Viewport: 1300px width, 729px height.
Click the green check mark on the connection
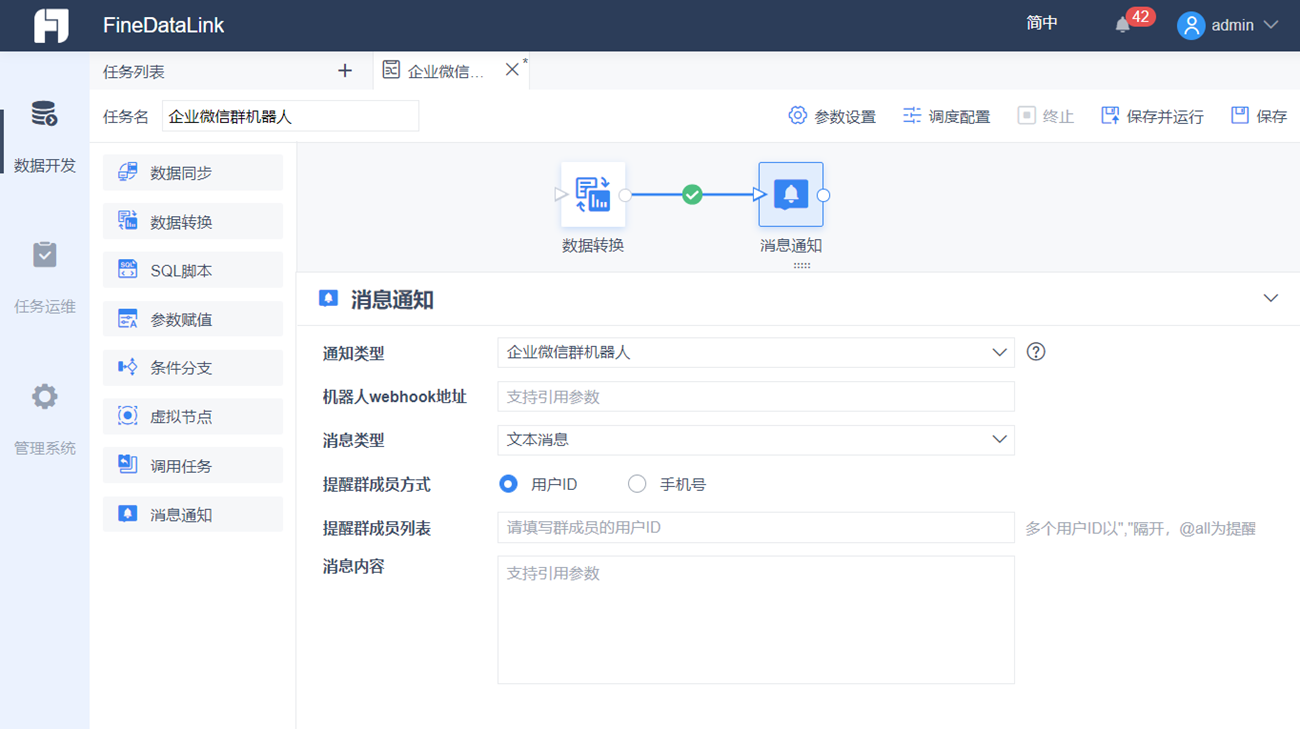point(692,195)
